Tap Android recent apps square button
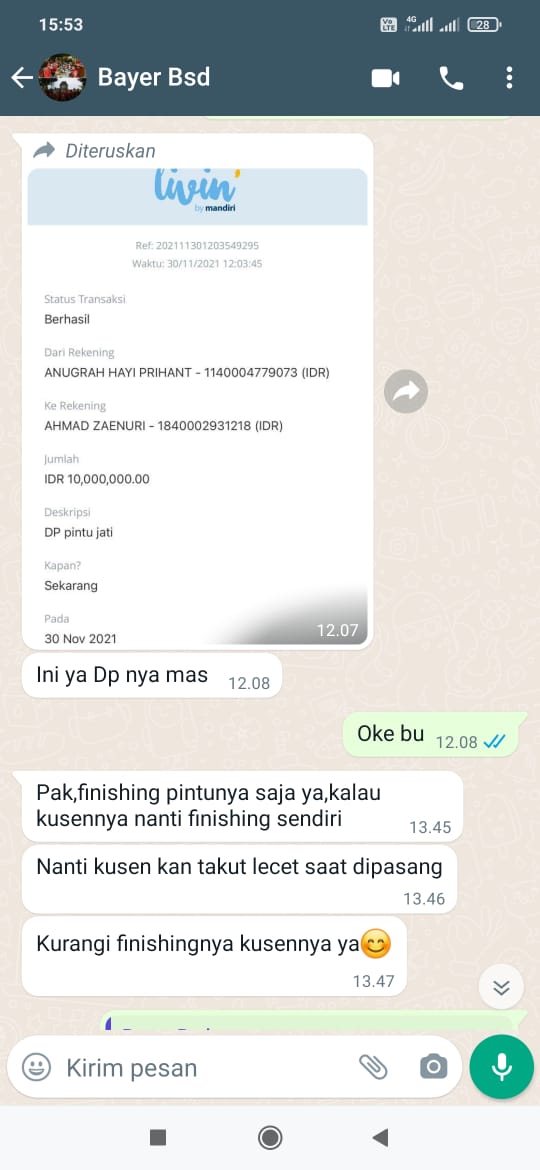540x1170 pixels. coord(157,1137)
